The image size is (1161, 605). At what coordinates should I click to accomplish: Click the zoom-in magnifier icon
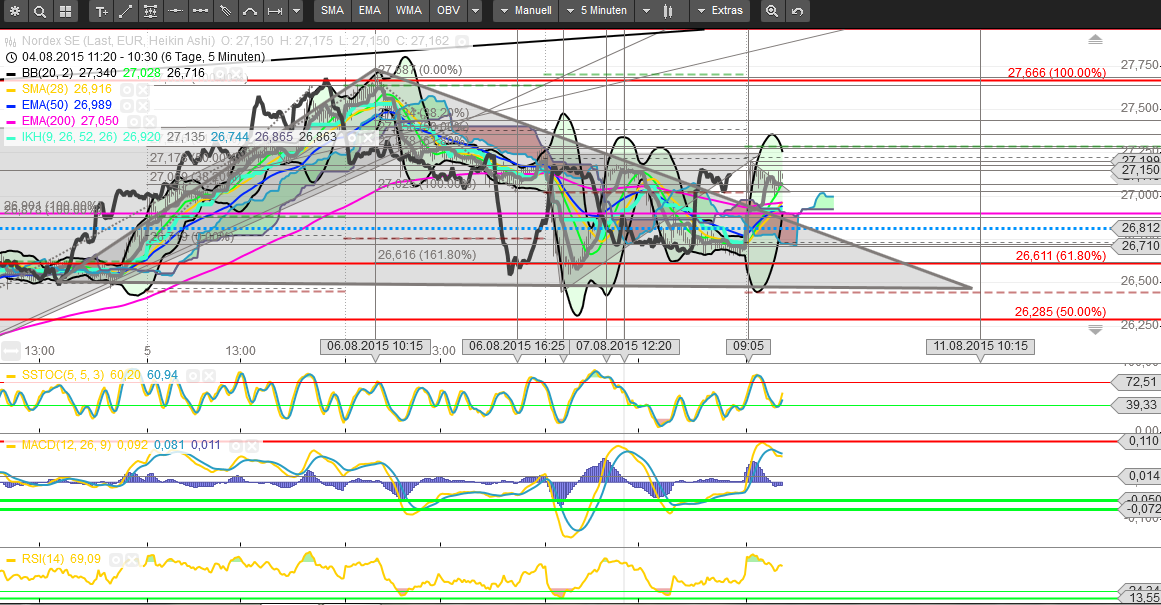point(771,12)
